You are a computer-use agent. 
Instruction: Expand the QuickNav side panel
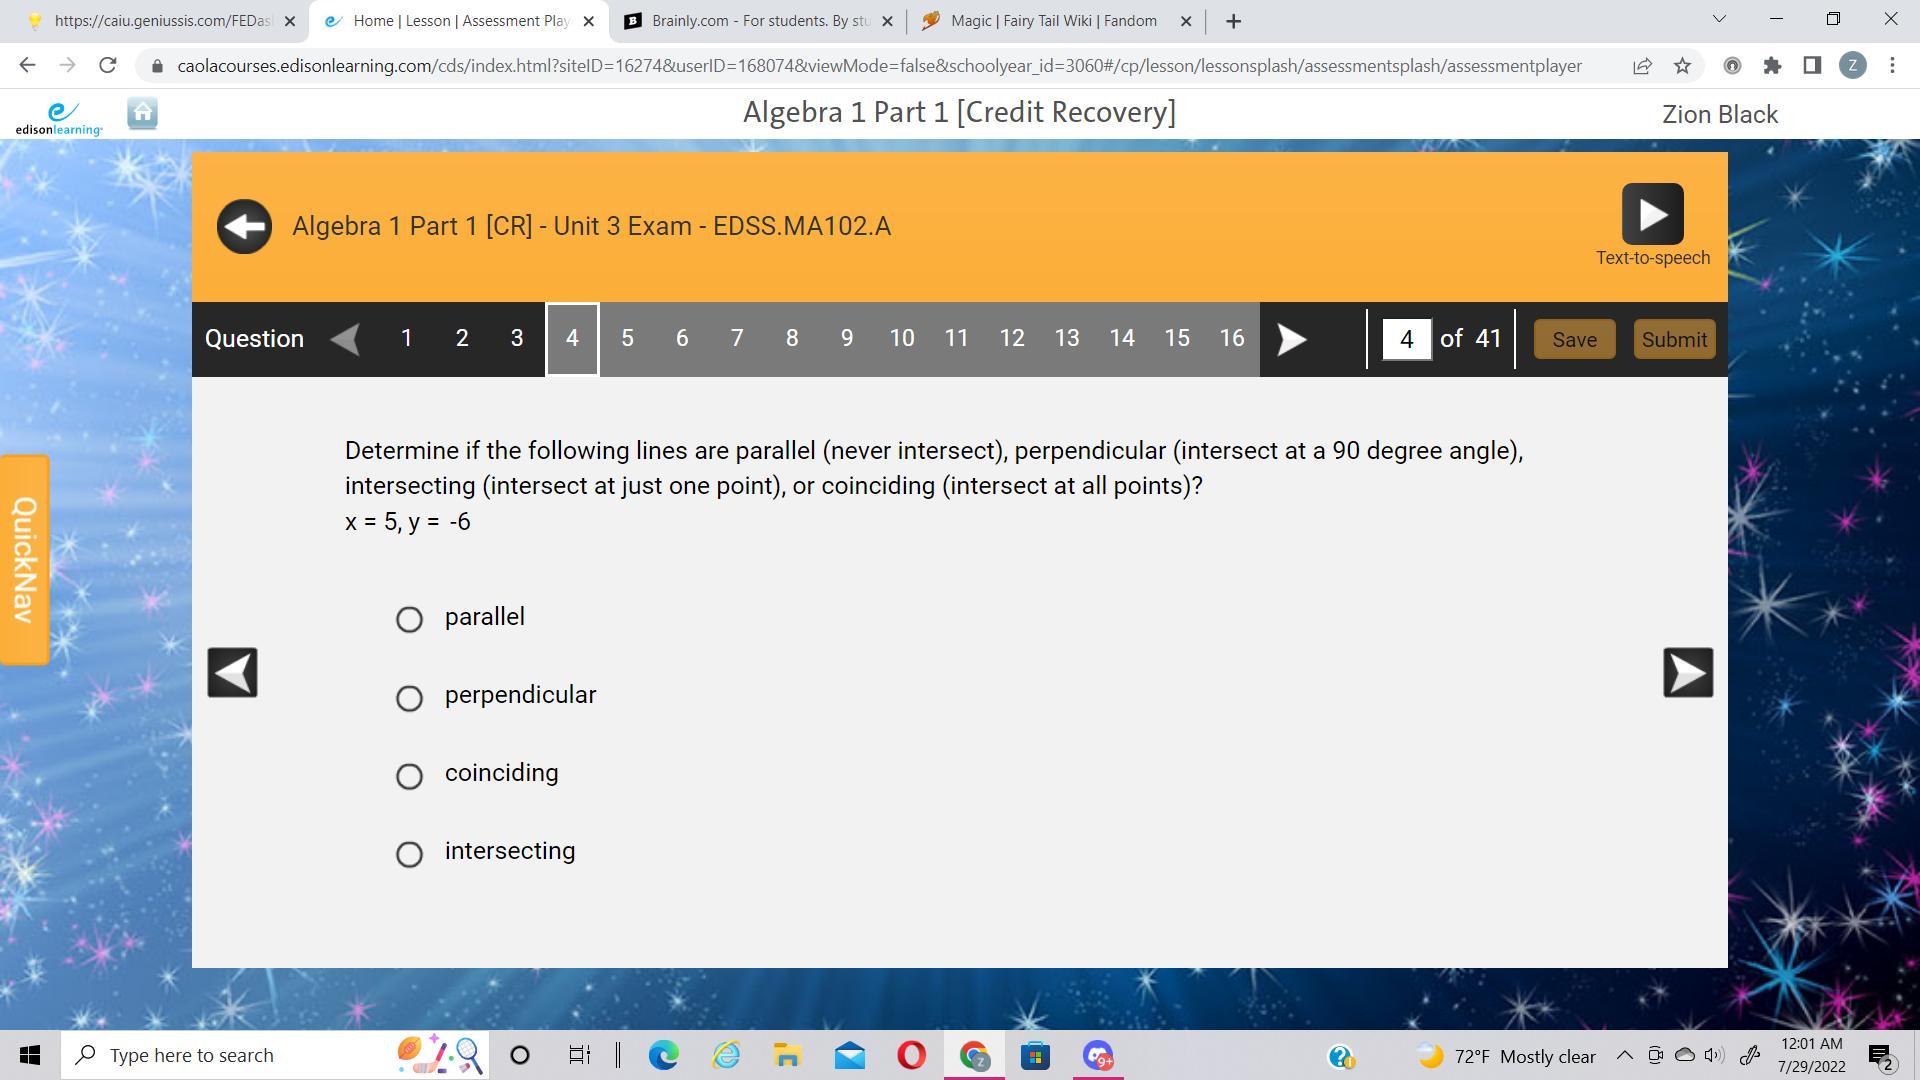point(24,560)
